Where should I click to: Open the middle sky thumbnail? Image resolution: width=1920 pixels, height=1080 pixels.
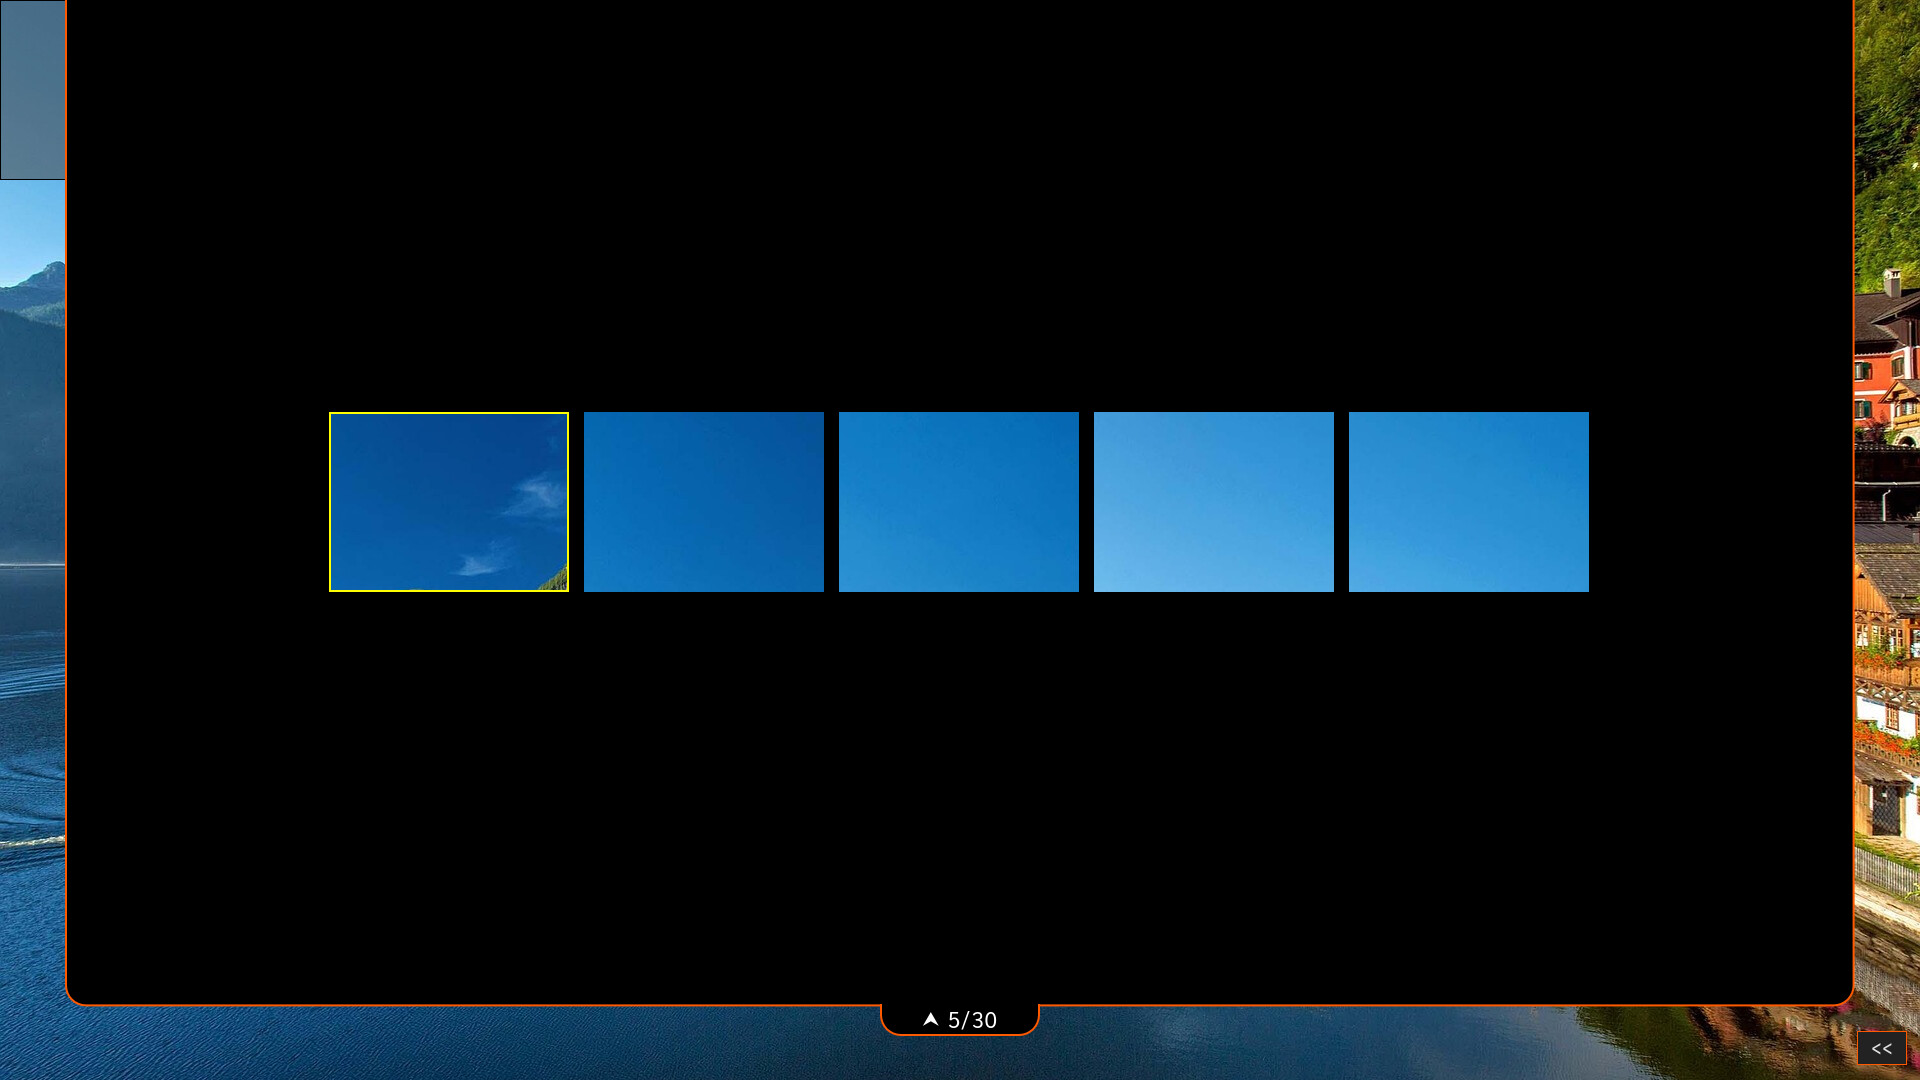click(x=959, y=501)
